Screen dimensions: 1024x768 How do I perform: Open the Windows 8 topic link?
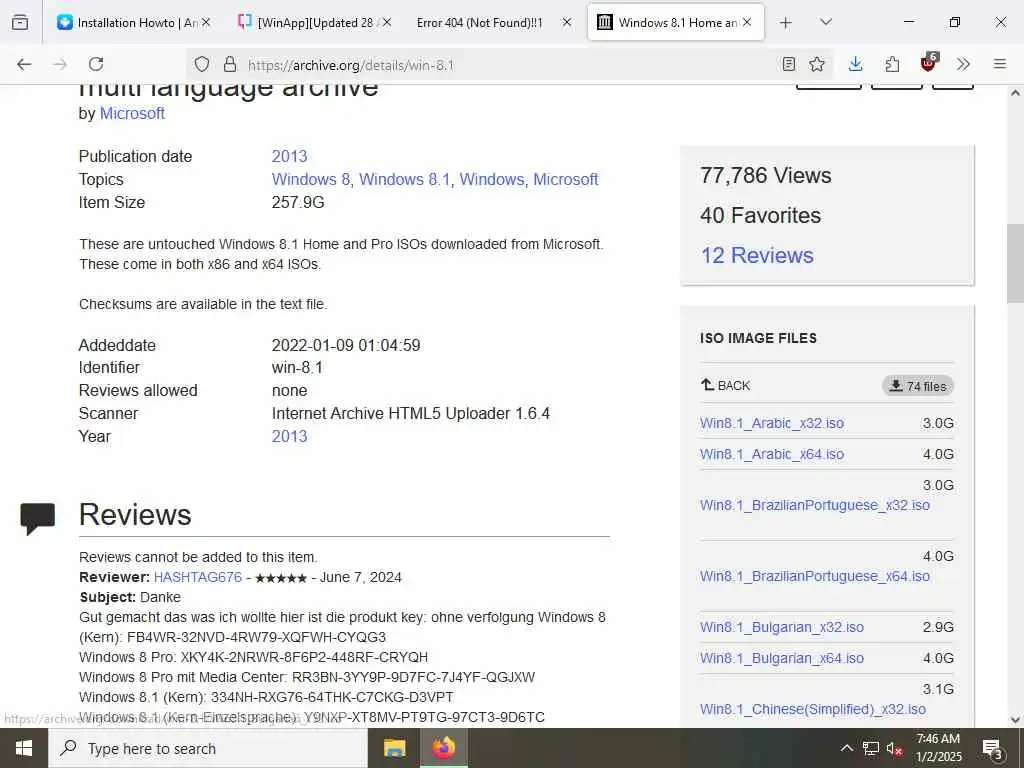coord(311,180)
